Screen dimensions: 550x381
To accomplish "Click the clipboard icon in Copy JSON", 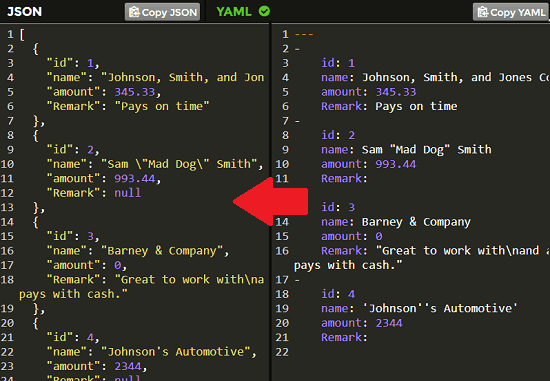I will coord(134,12).
